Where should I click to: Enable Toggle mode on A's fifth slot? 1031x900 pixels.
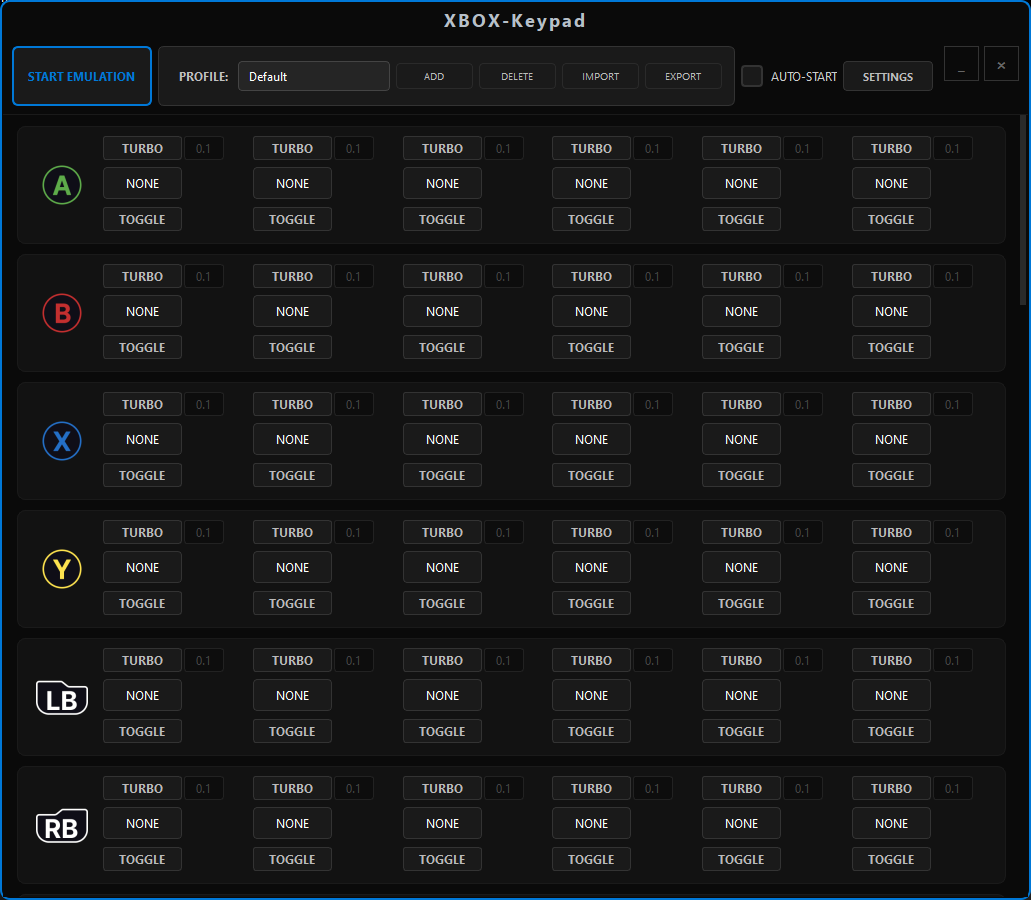tap(741, 220)
